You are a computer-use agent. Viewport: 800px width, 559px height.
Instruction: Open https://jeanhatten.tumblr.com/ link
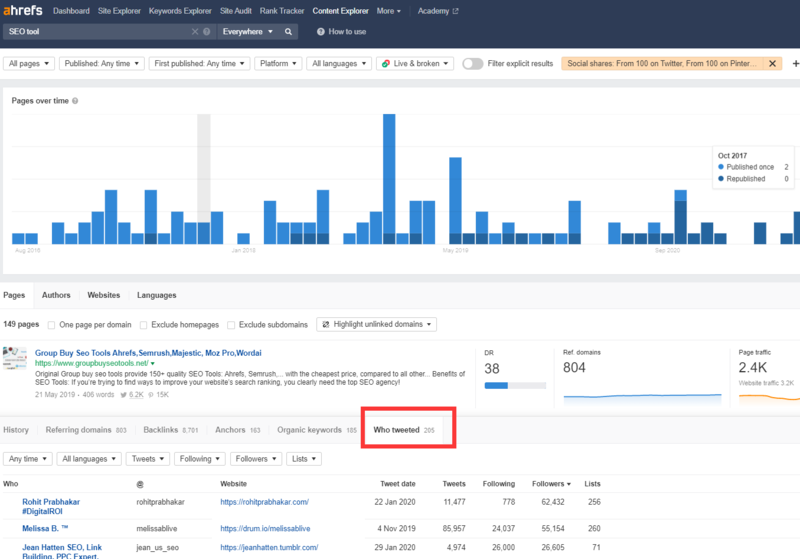click(269, 548)
